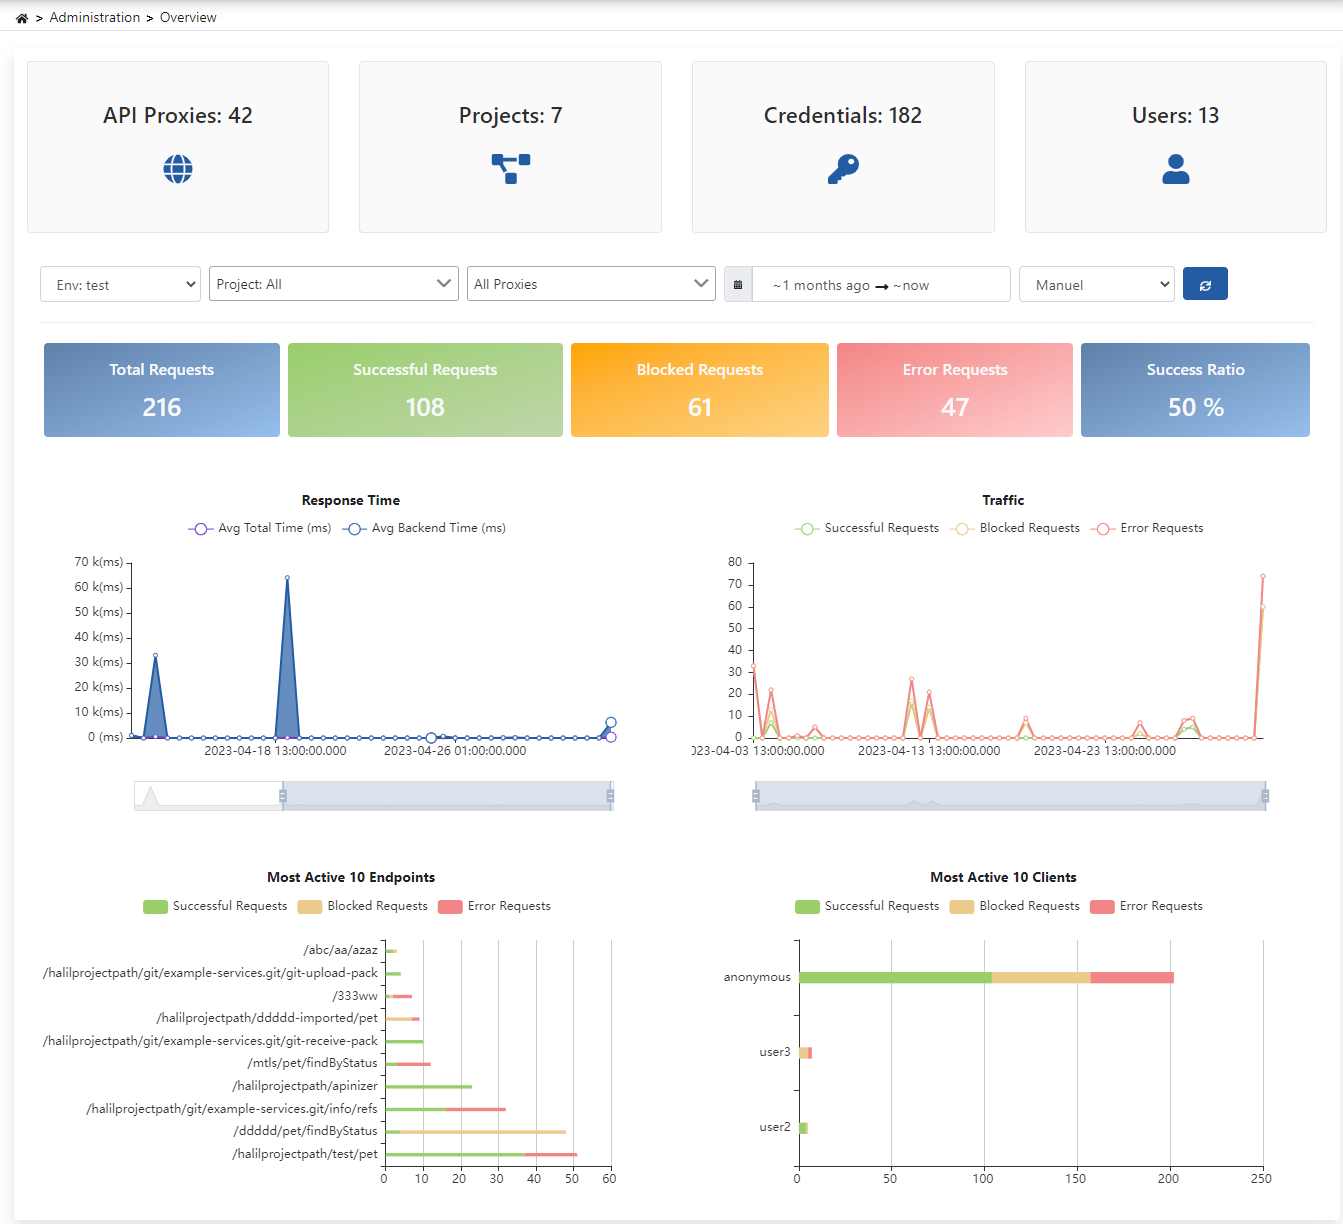The width and height of the screenshot is (1343, 1224).
Task: Click right handle of Traffic zoom slider
Action: 1265,796
